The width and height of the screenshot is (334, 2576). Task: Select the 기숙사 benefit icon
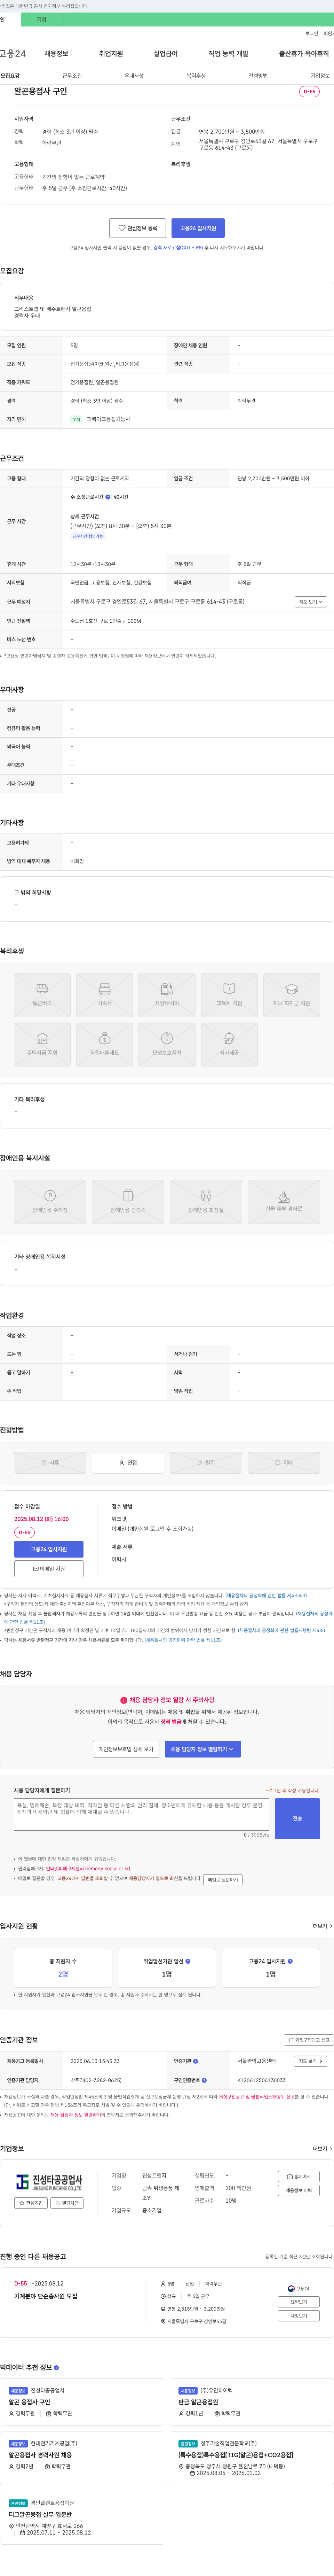point(105,995)
